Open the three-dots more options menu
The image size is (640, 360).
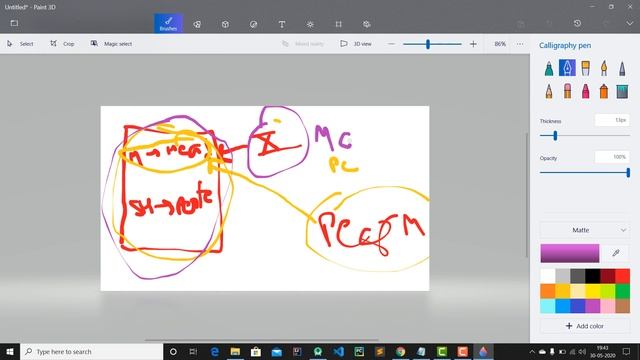tap(520, 44)
